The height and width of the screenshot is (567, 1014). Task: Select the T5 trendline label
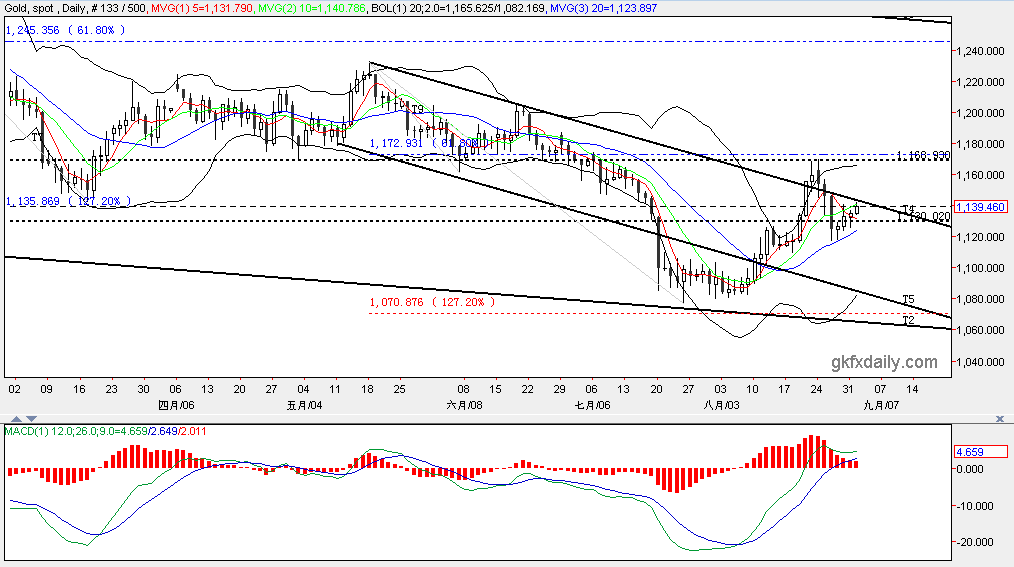click(908, 299)
